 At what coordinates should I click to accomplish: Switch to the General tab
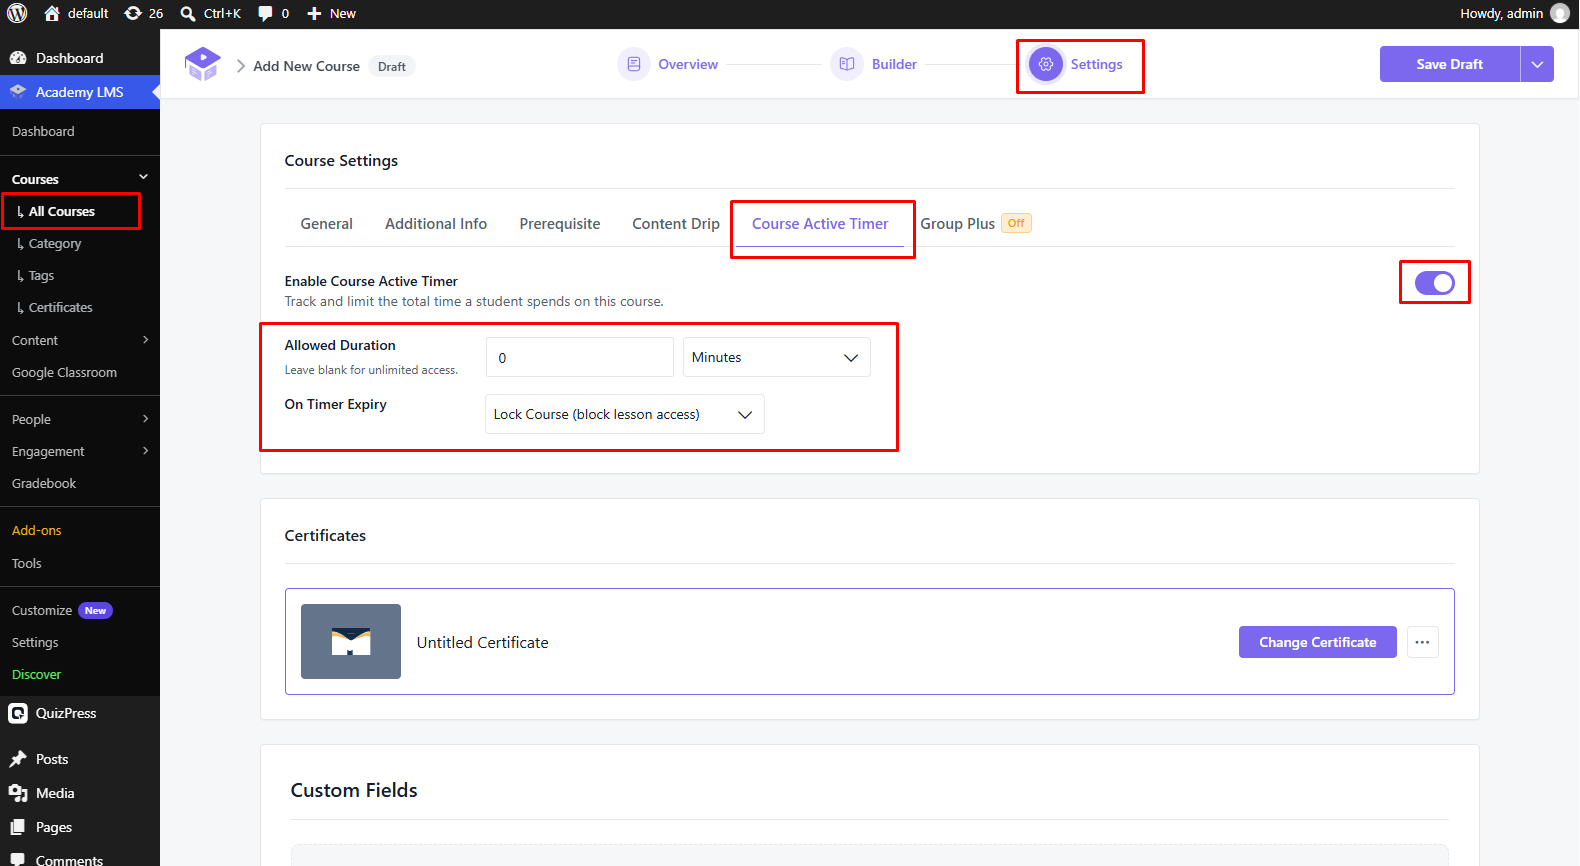pyautogui.click(x=327, y=224)
